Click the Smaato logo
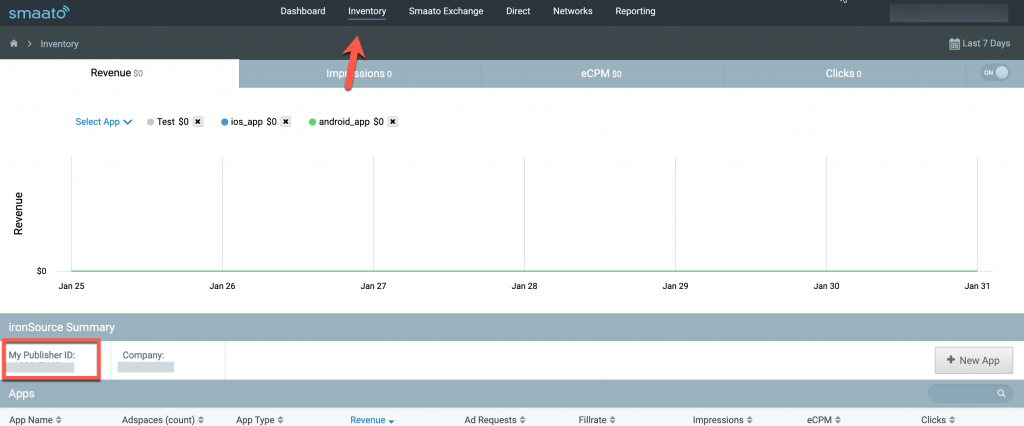The height and width of the screenshot is (426, 1024). pos(40,13)
